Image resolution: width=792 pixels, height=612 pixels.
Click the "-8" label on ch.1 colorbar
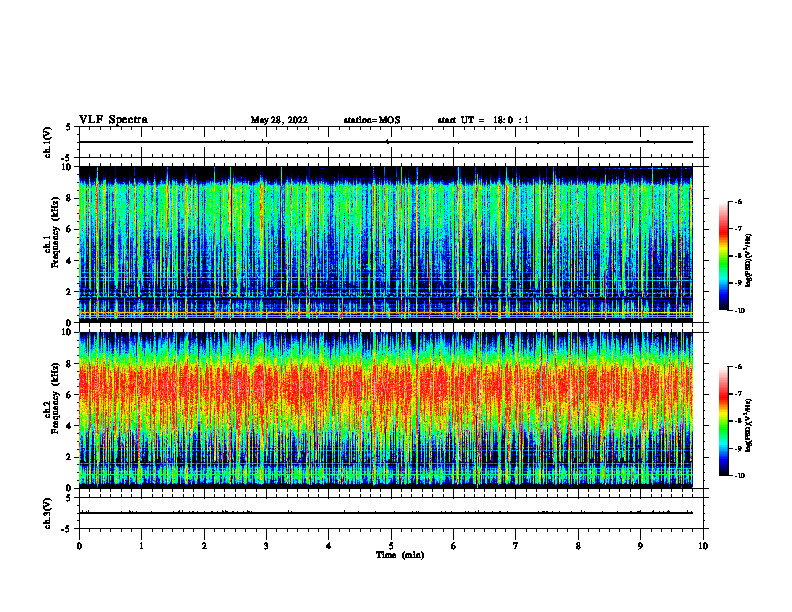click(738, 256)
